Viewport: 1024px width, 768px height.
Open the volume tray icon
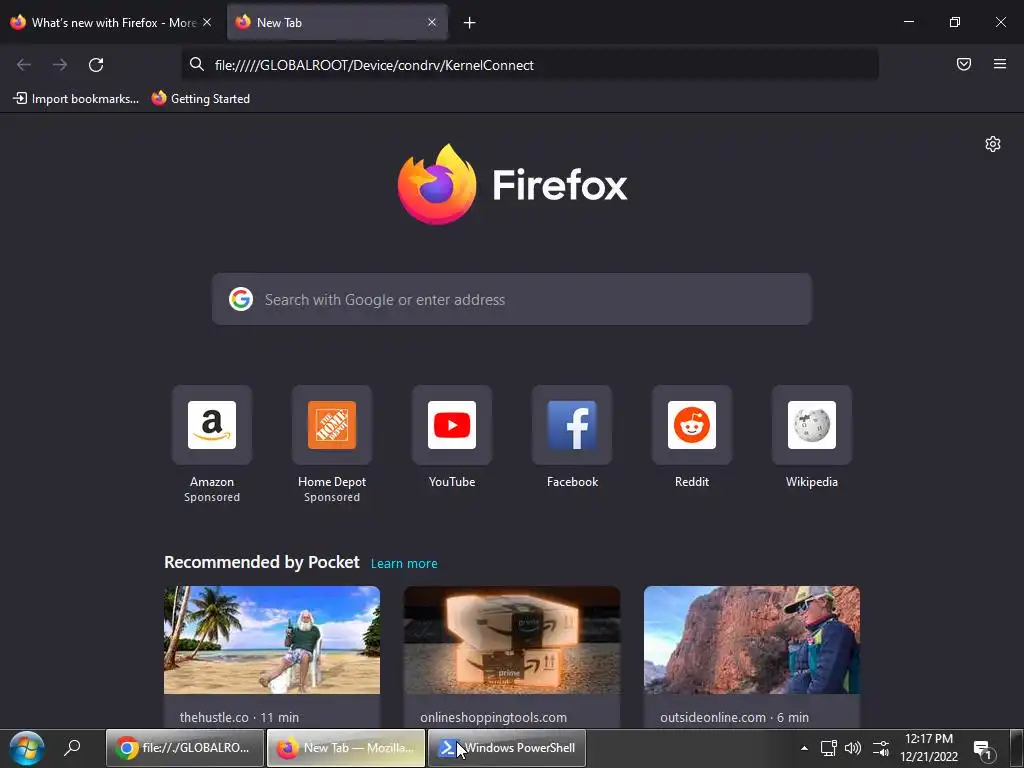[x=853, y=748]
